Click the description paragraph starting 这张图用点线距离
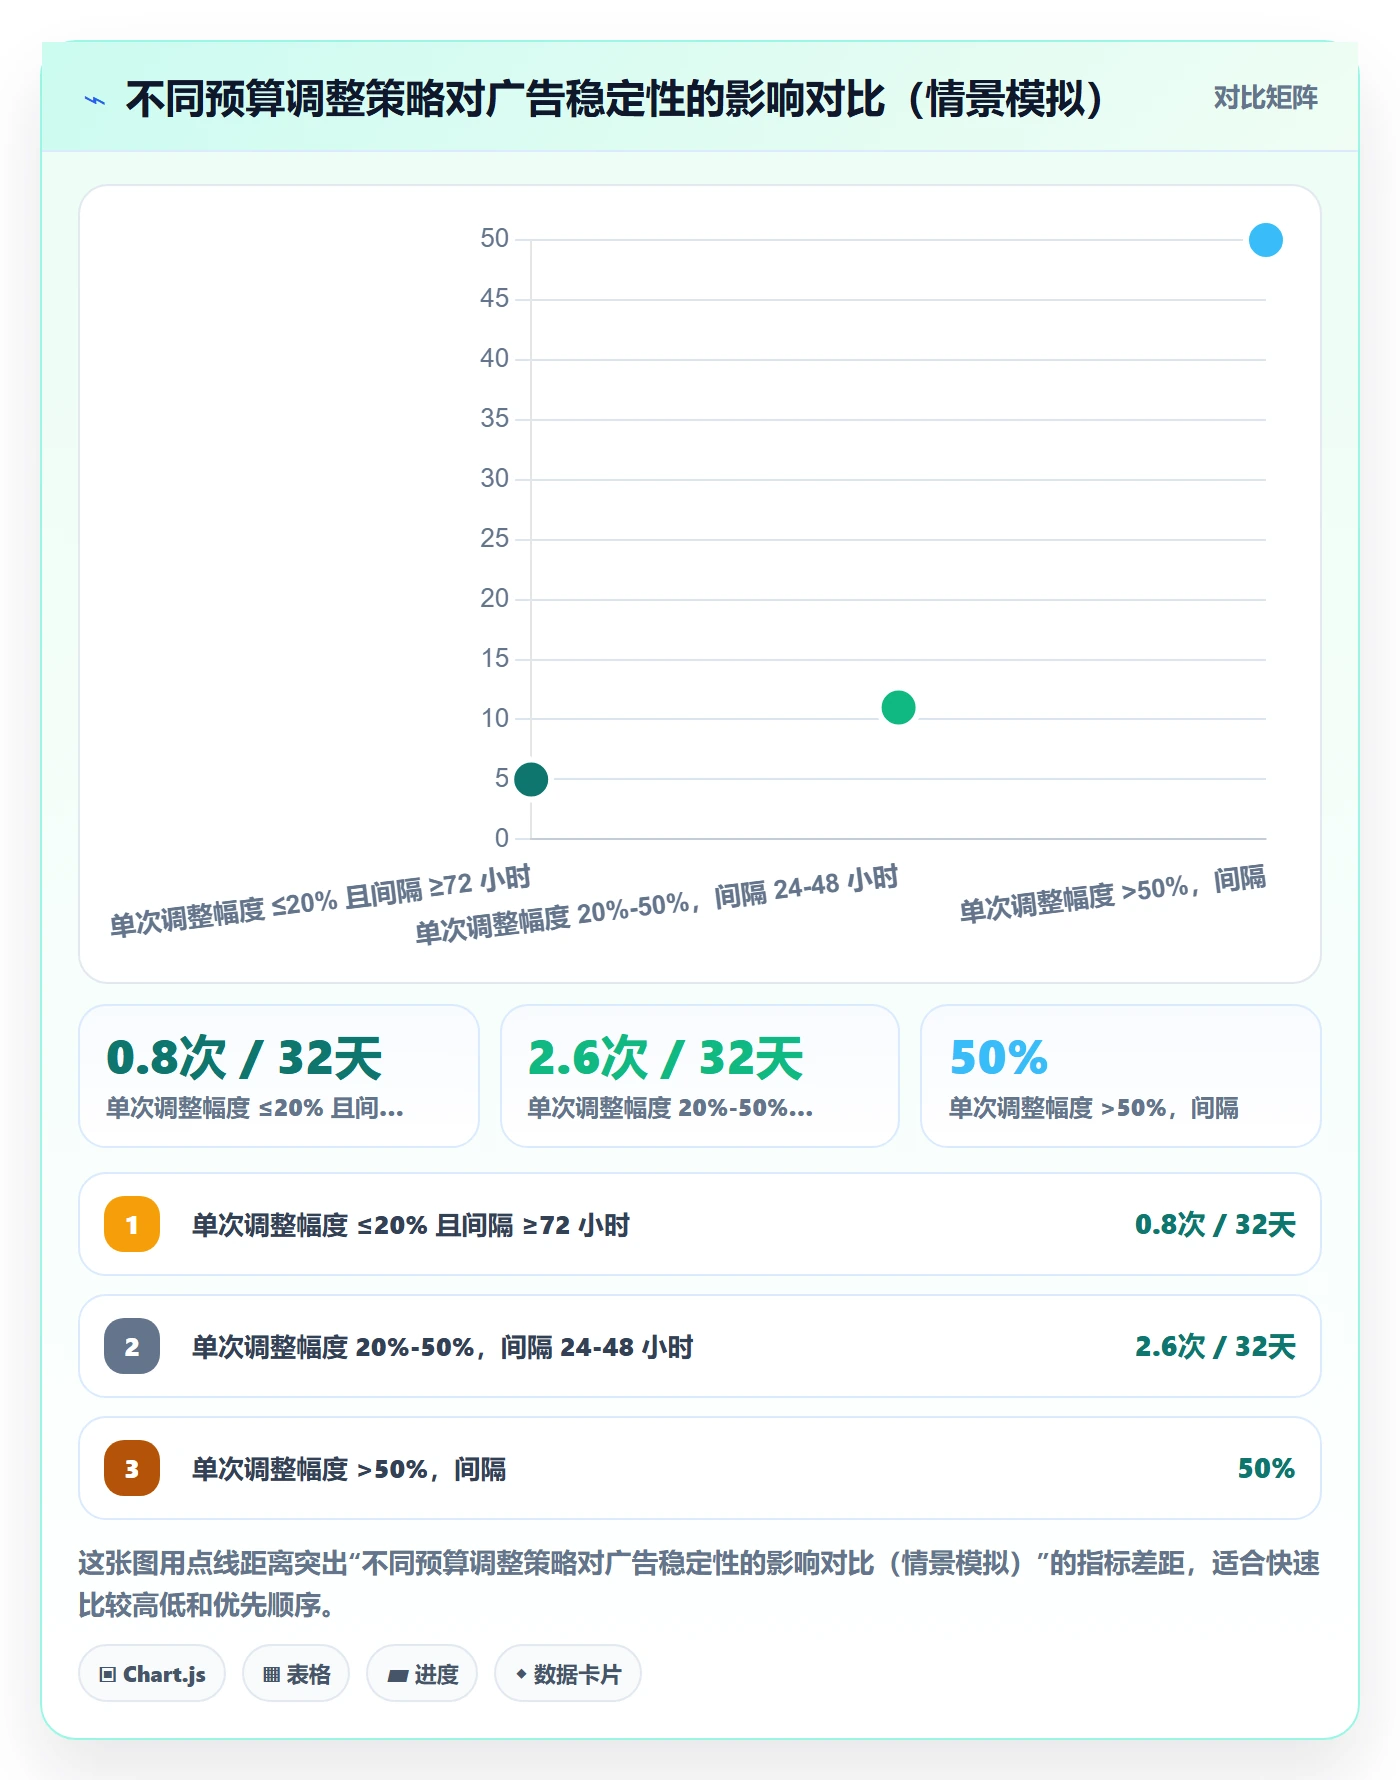1400x1780 pixels. [699, 1584]
